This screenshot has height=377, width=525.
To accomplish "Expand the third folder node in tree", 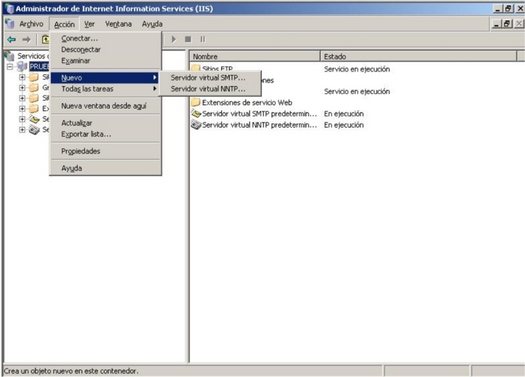I will point(22,98).
